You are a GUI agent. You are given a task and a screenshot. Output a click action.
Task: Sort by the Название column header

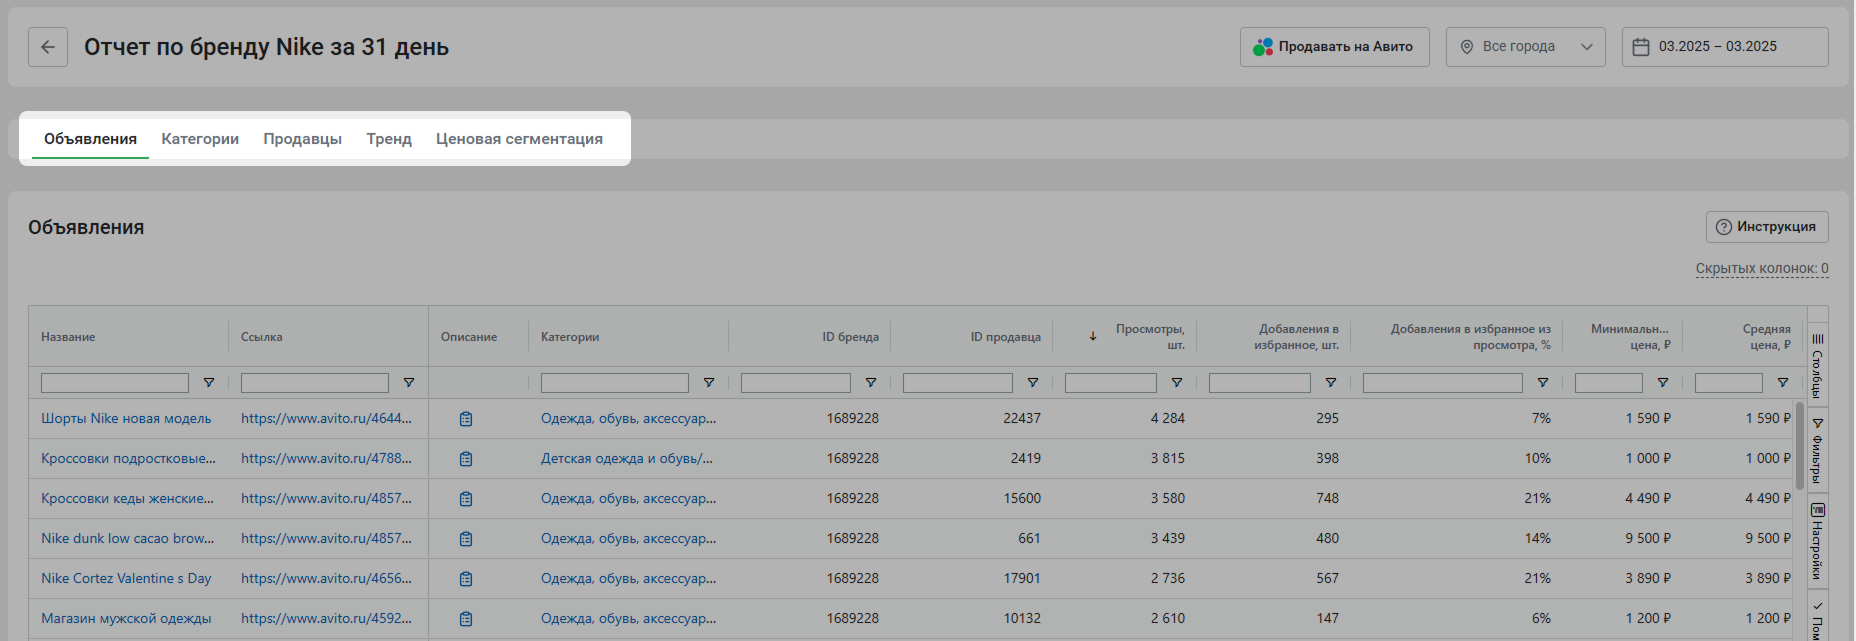tap(68, 337)
